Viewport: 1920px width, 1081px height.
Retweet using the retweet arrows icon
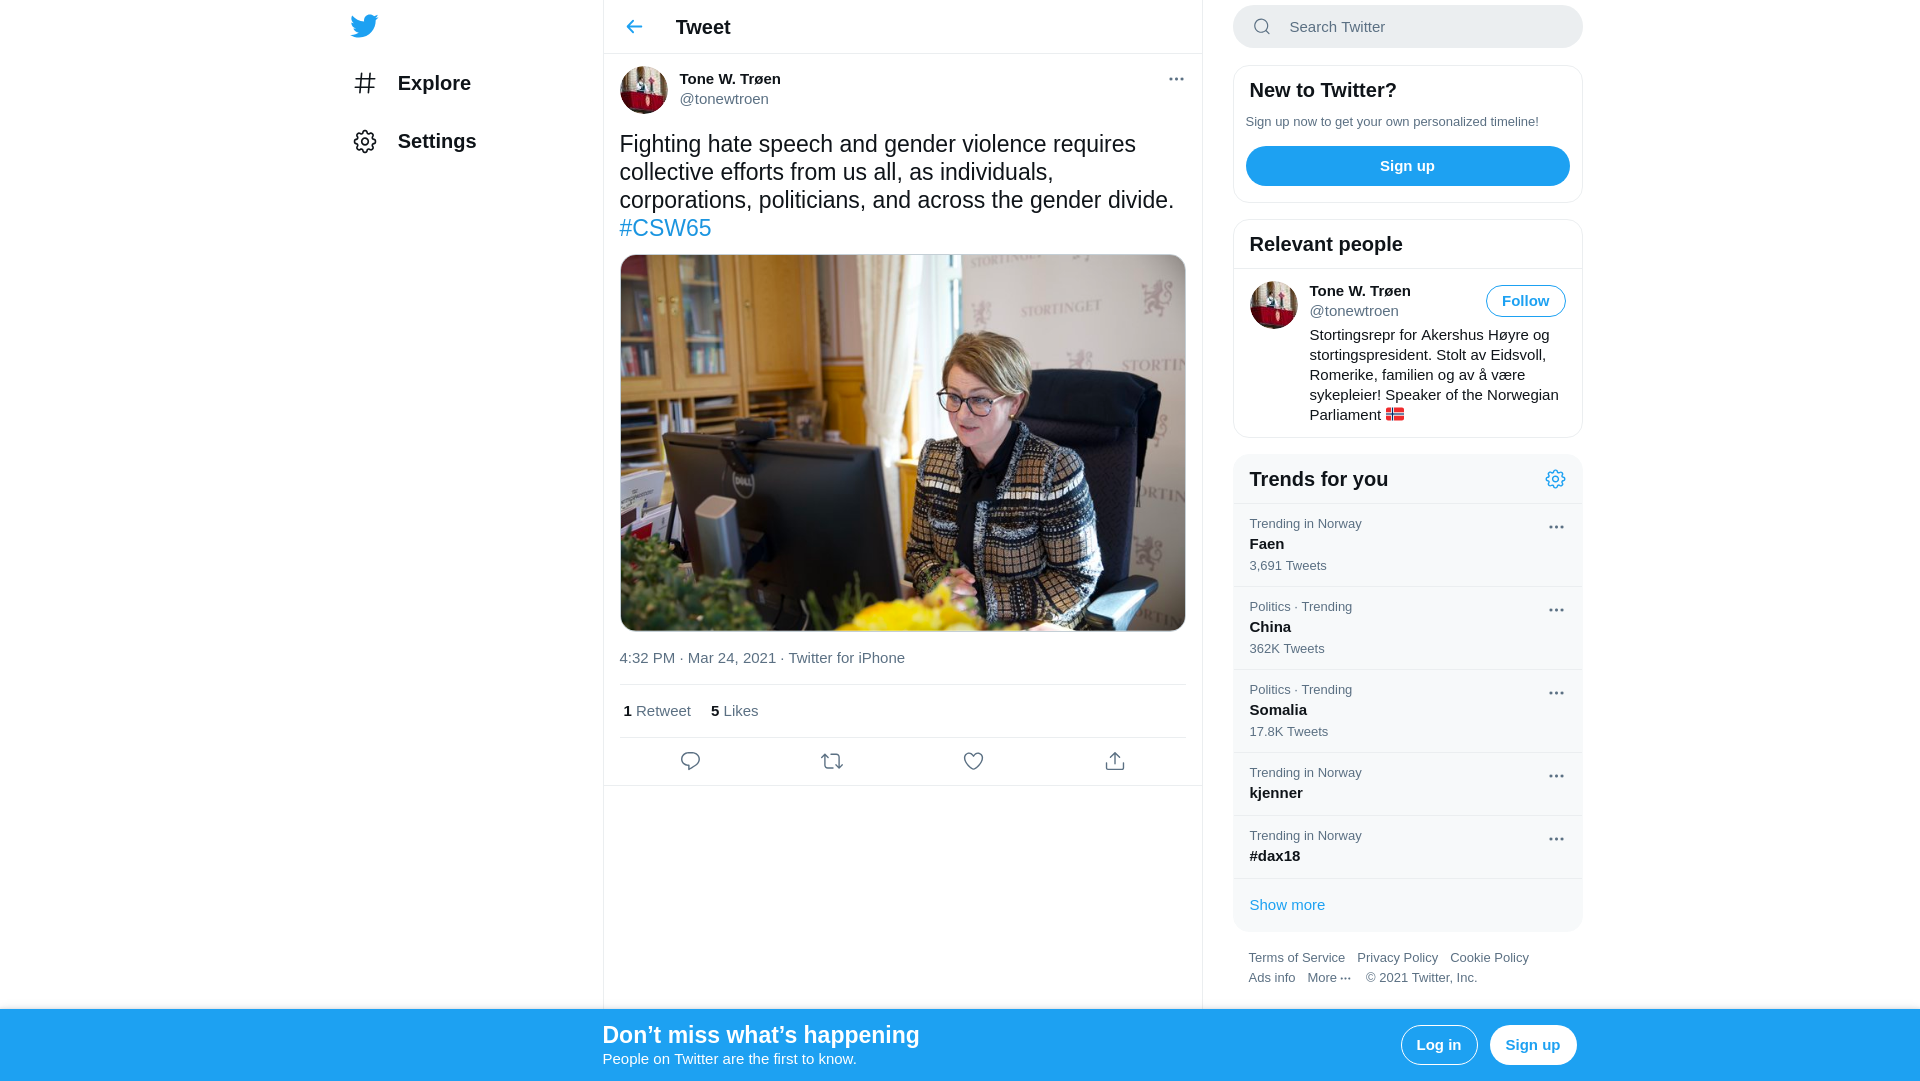[832, 761]
